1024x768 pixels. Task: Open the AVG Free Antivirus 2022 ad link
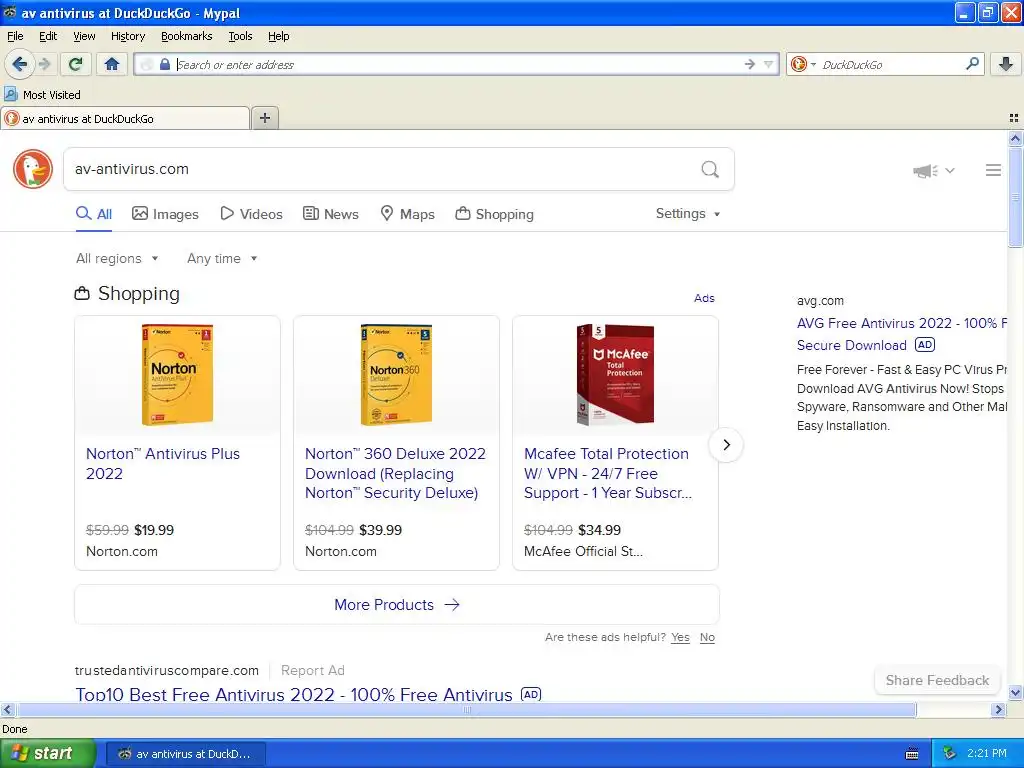click(901, 334)
